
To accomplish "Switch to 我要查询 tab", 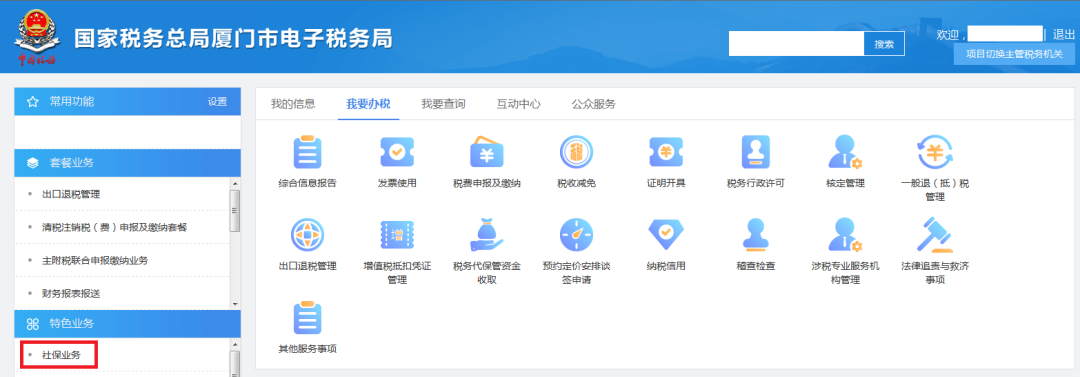I will coord(444,104).
